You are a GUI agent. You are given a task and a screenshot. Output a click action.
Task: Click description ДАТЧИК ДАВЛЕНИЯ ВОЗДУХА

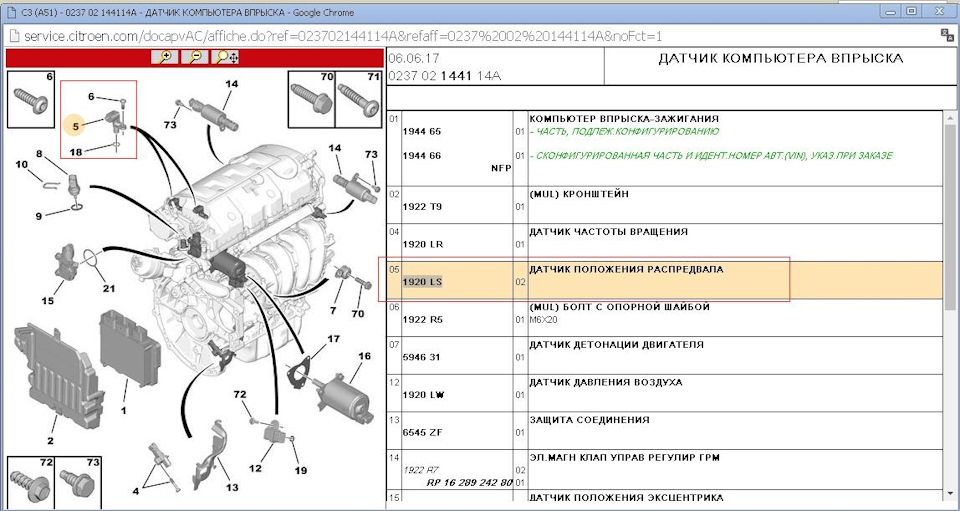(x=606, y=382)
